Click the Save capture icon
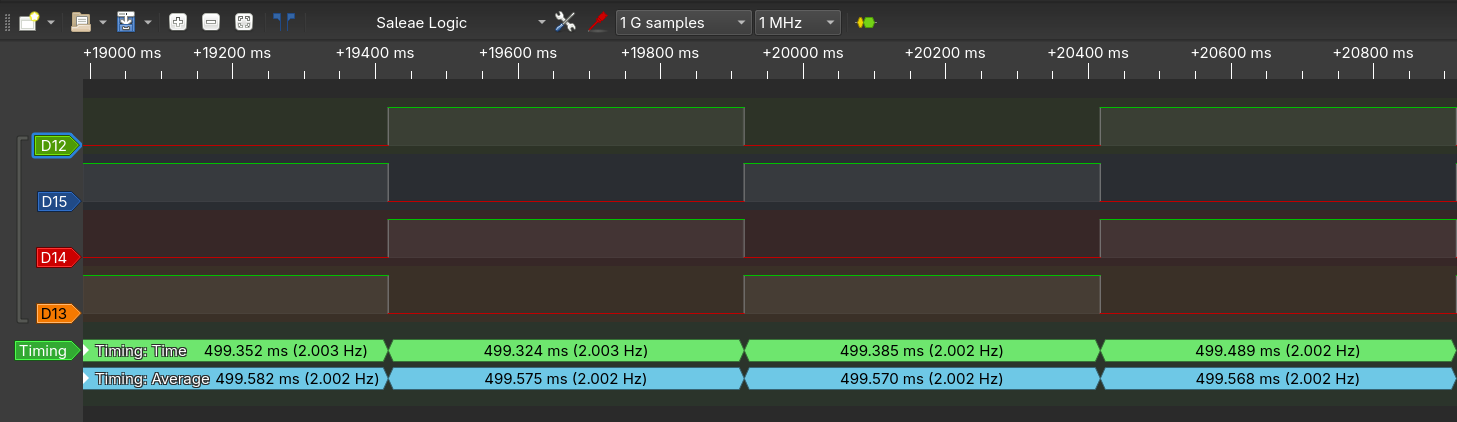 [x=126, y=21]
